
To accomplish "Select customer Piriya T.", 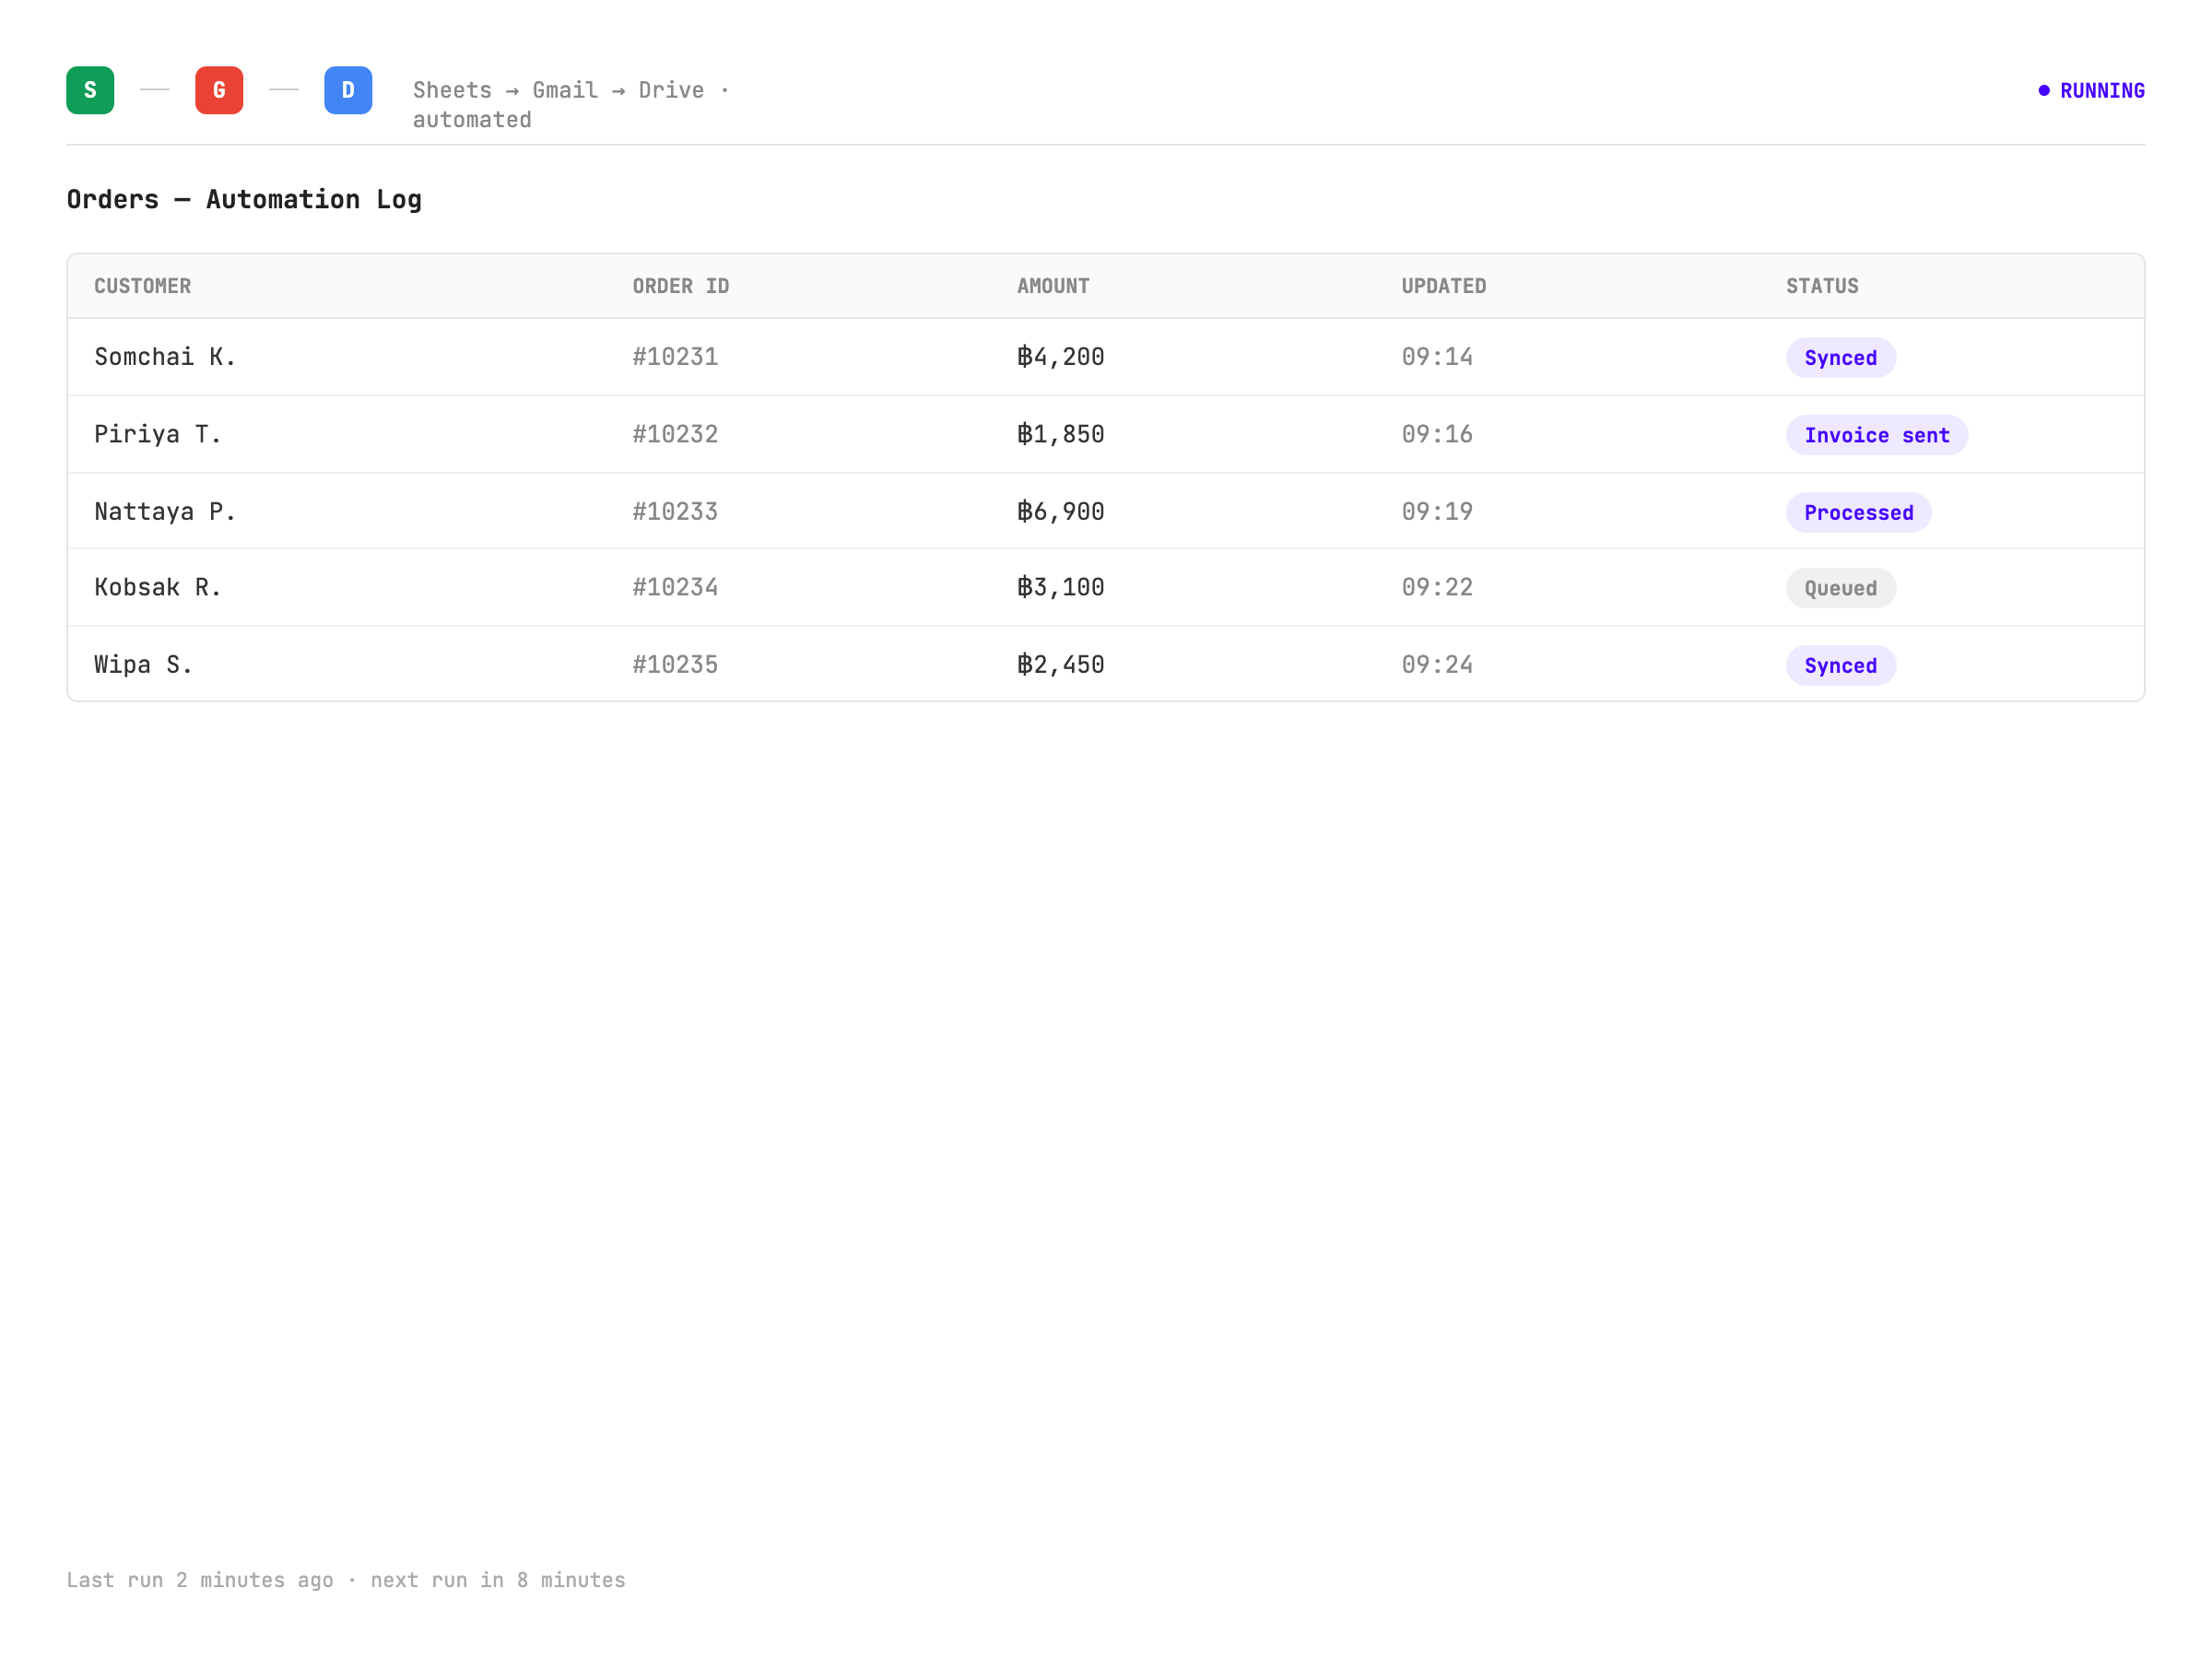I will click(x=158, y=434).
